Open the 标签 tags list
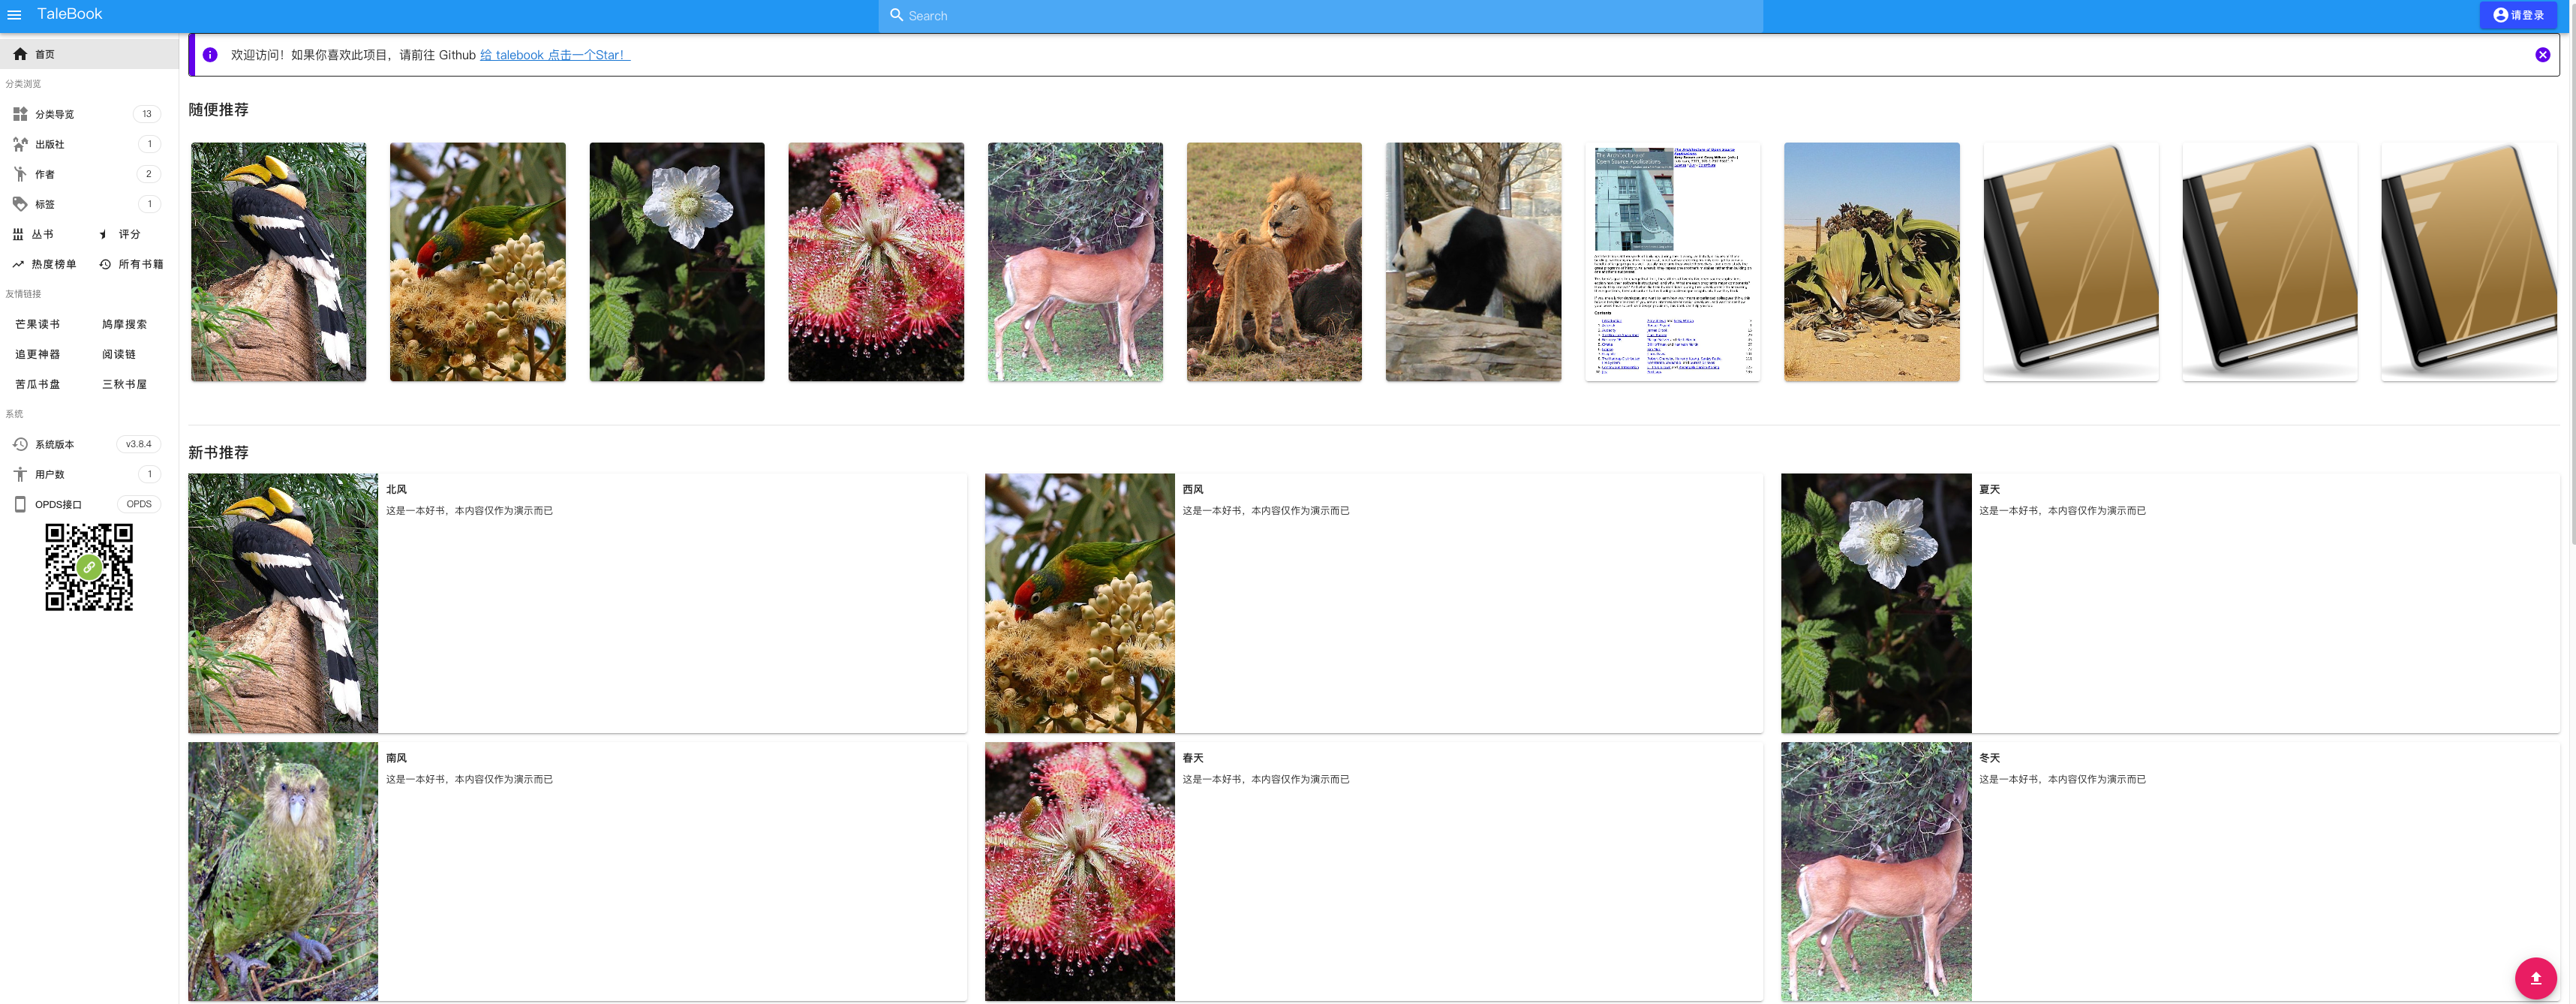2576x1004 pixels. [x=44, y=204]
